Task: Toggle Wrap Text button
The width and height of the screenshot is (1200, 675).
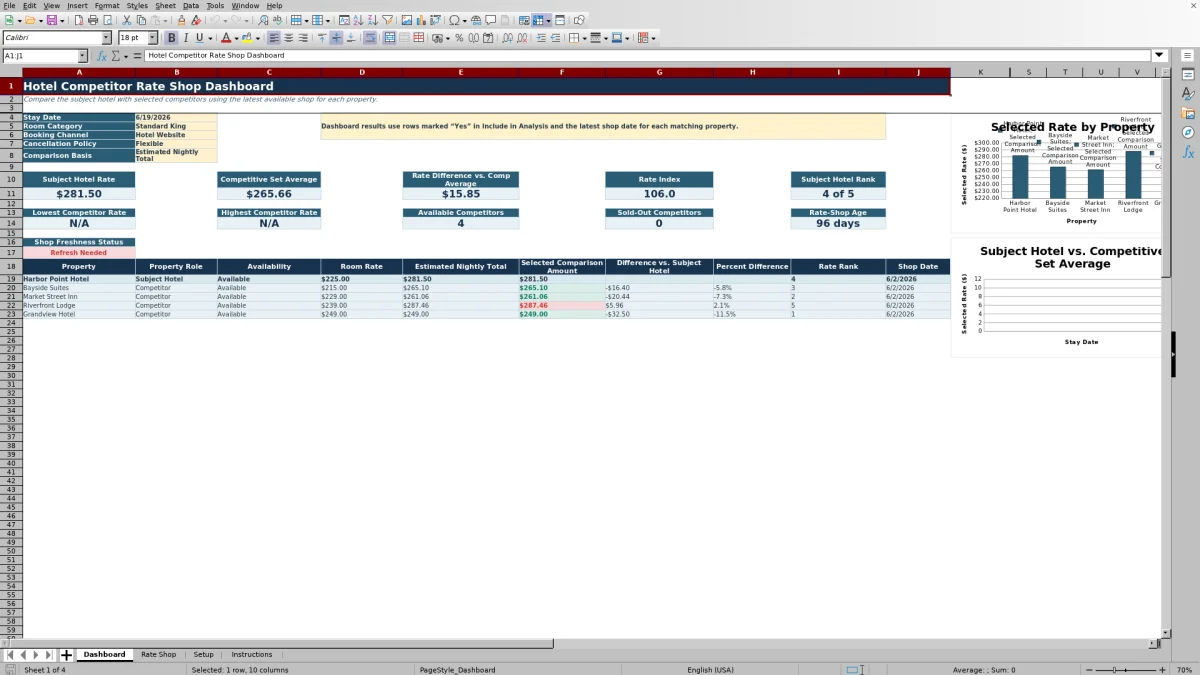Action: coord(370,38)
